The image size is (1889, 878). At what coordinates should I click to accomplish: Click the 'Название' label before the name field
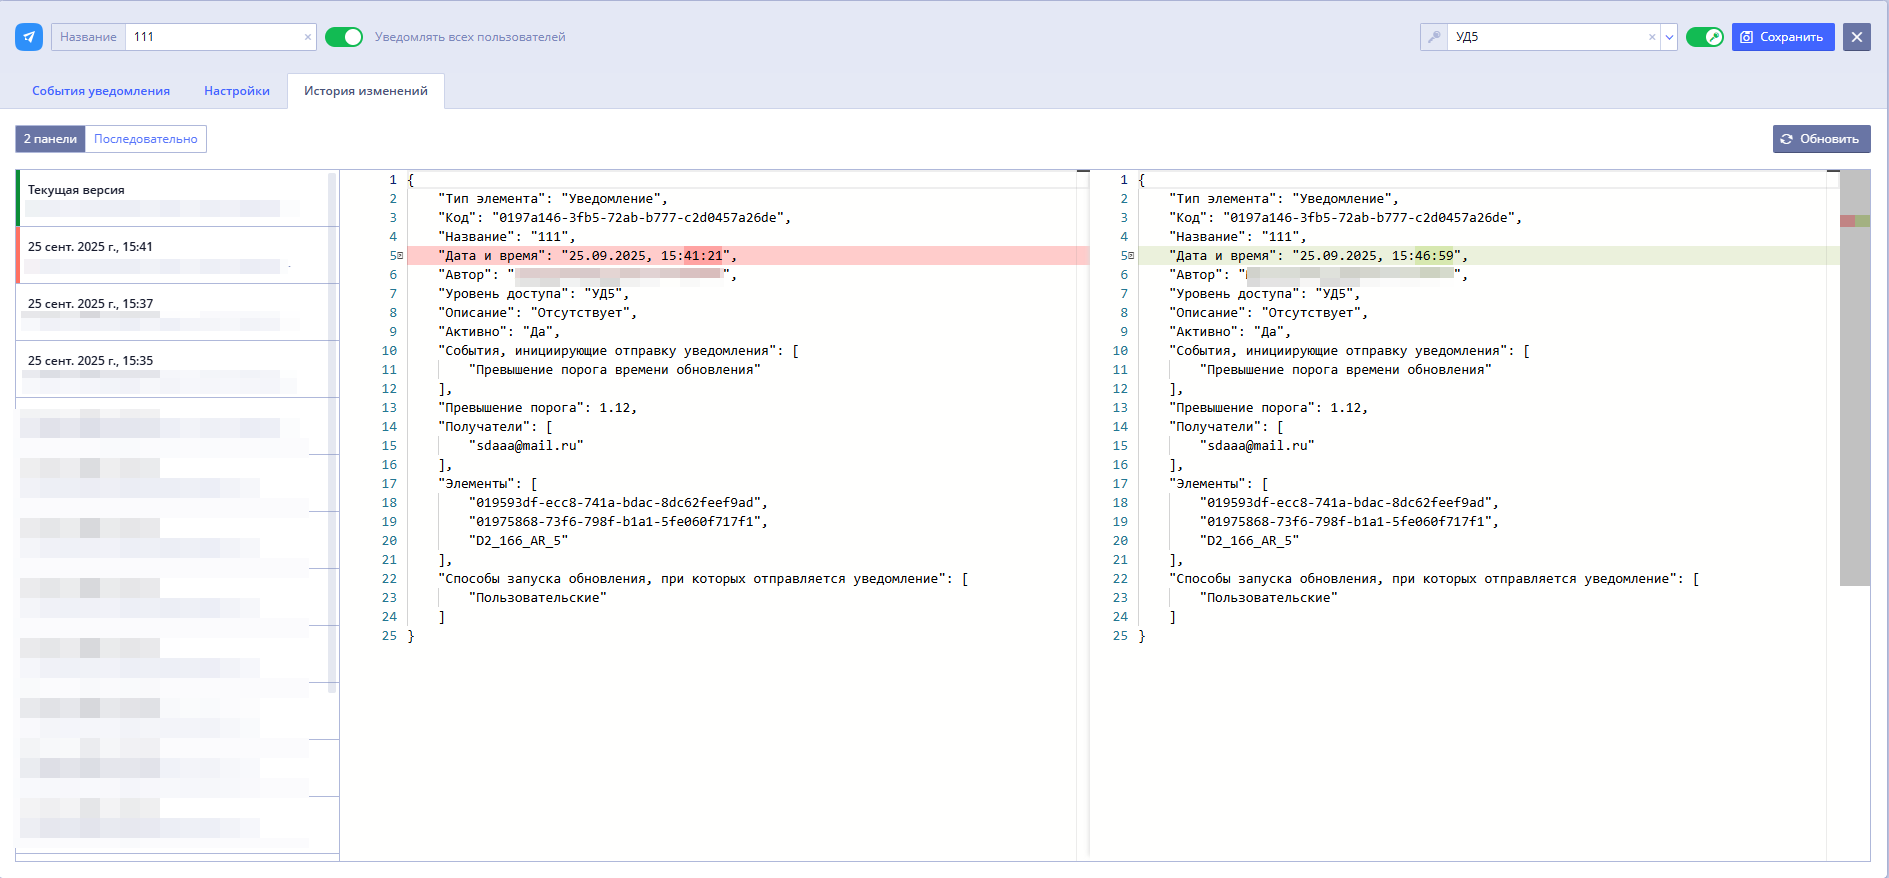(88, 37)
